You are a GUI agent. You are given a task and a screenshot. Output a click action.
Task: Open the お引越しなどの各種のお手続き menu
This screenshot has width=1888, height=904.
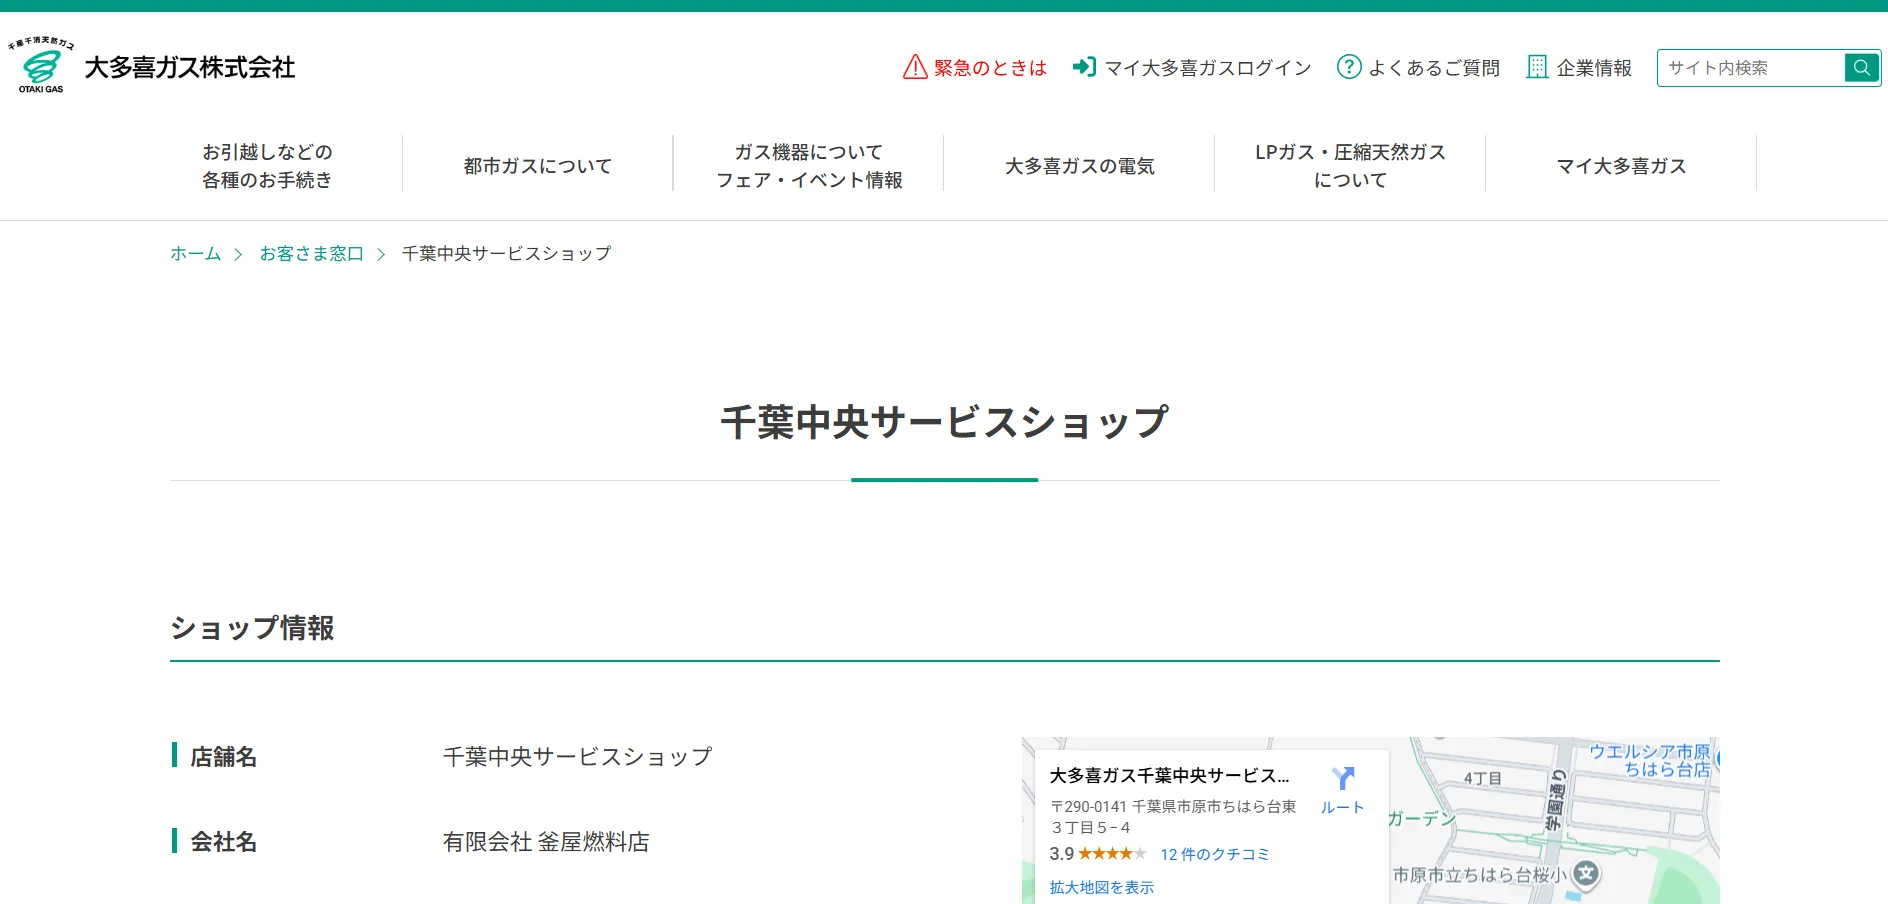267,166
